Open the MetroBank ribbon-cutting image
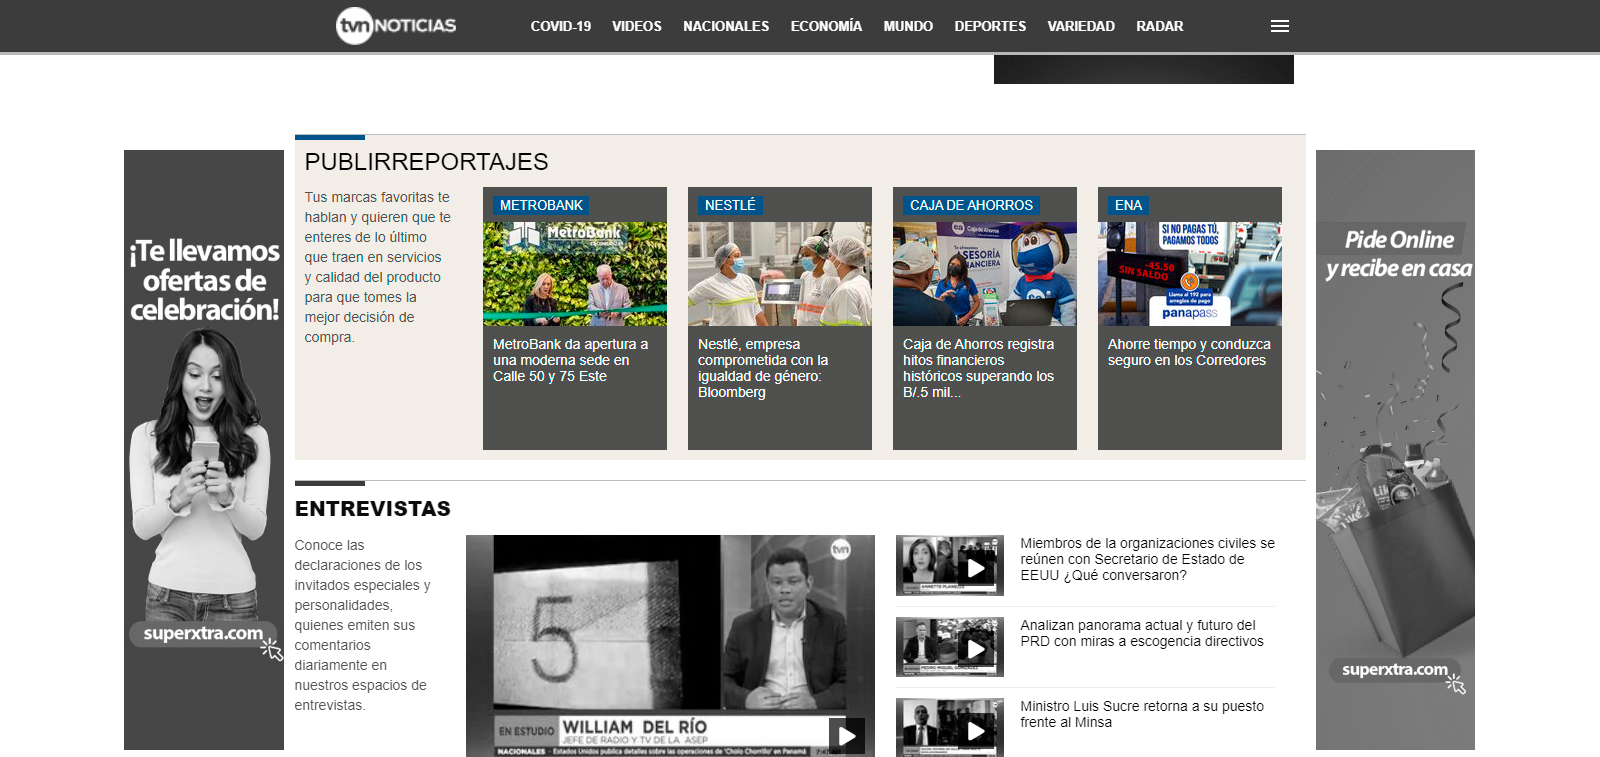 tap(575, 274)
